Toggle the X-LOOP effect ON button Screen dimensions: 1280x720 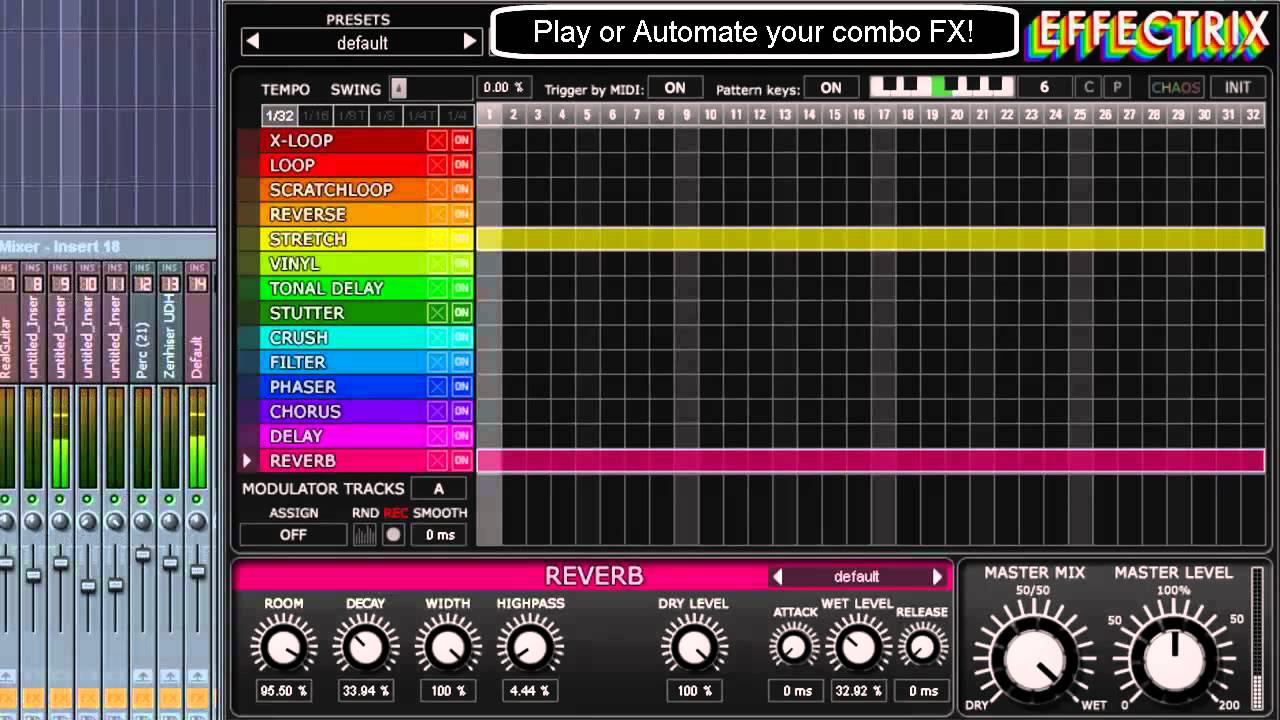coord(461,140)
